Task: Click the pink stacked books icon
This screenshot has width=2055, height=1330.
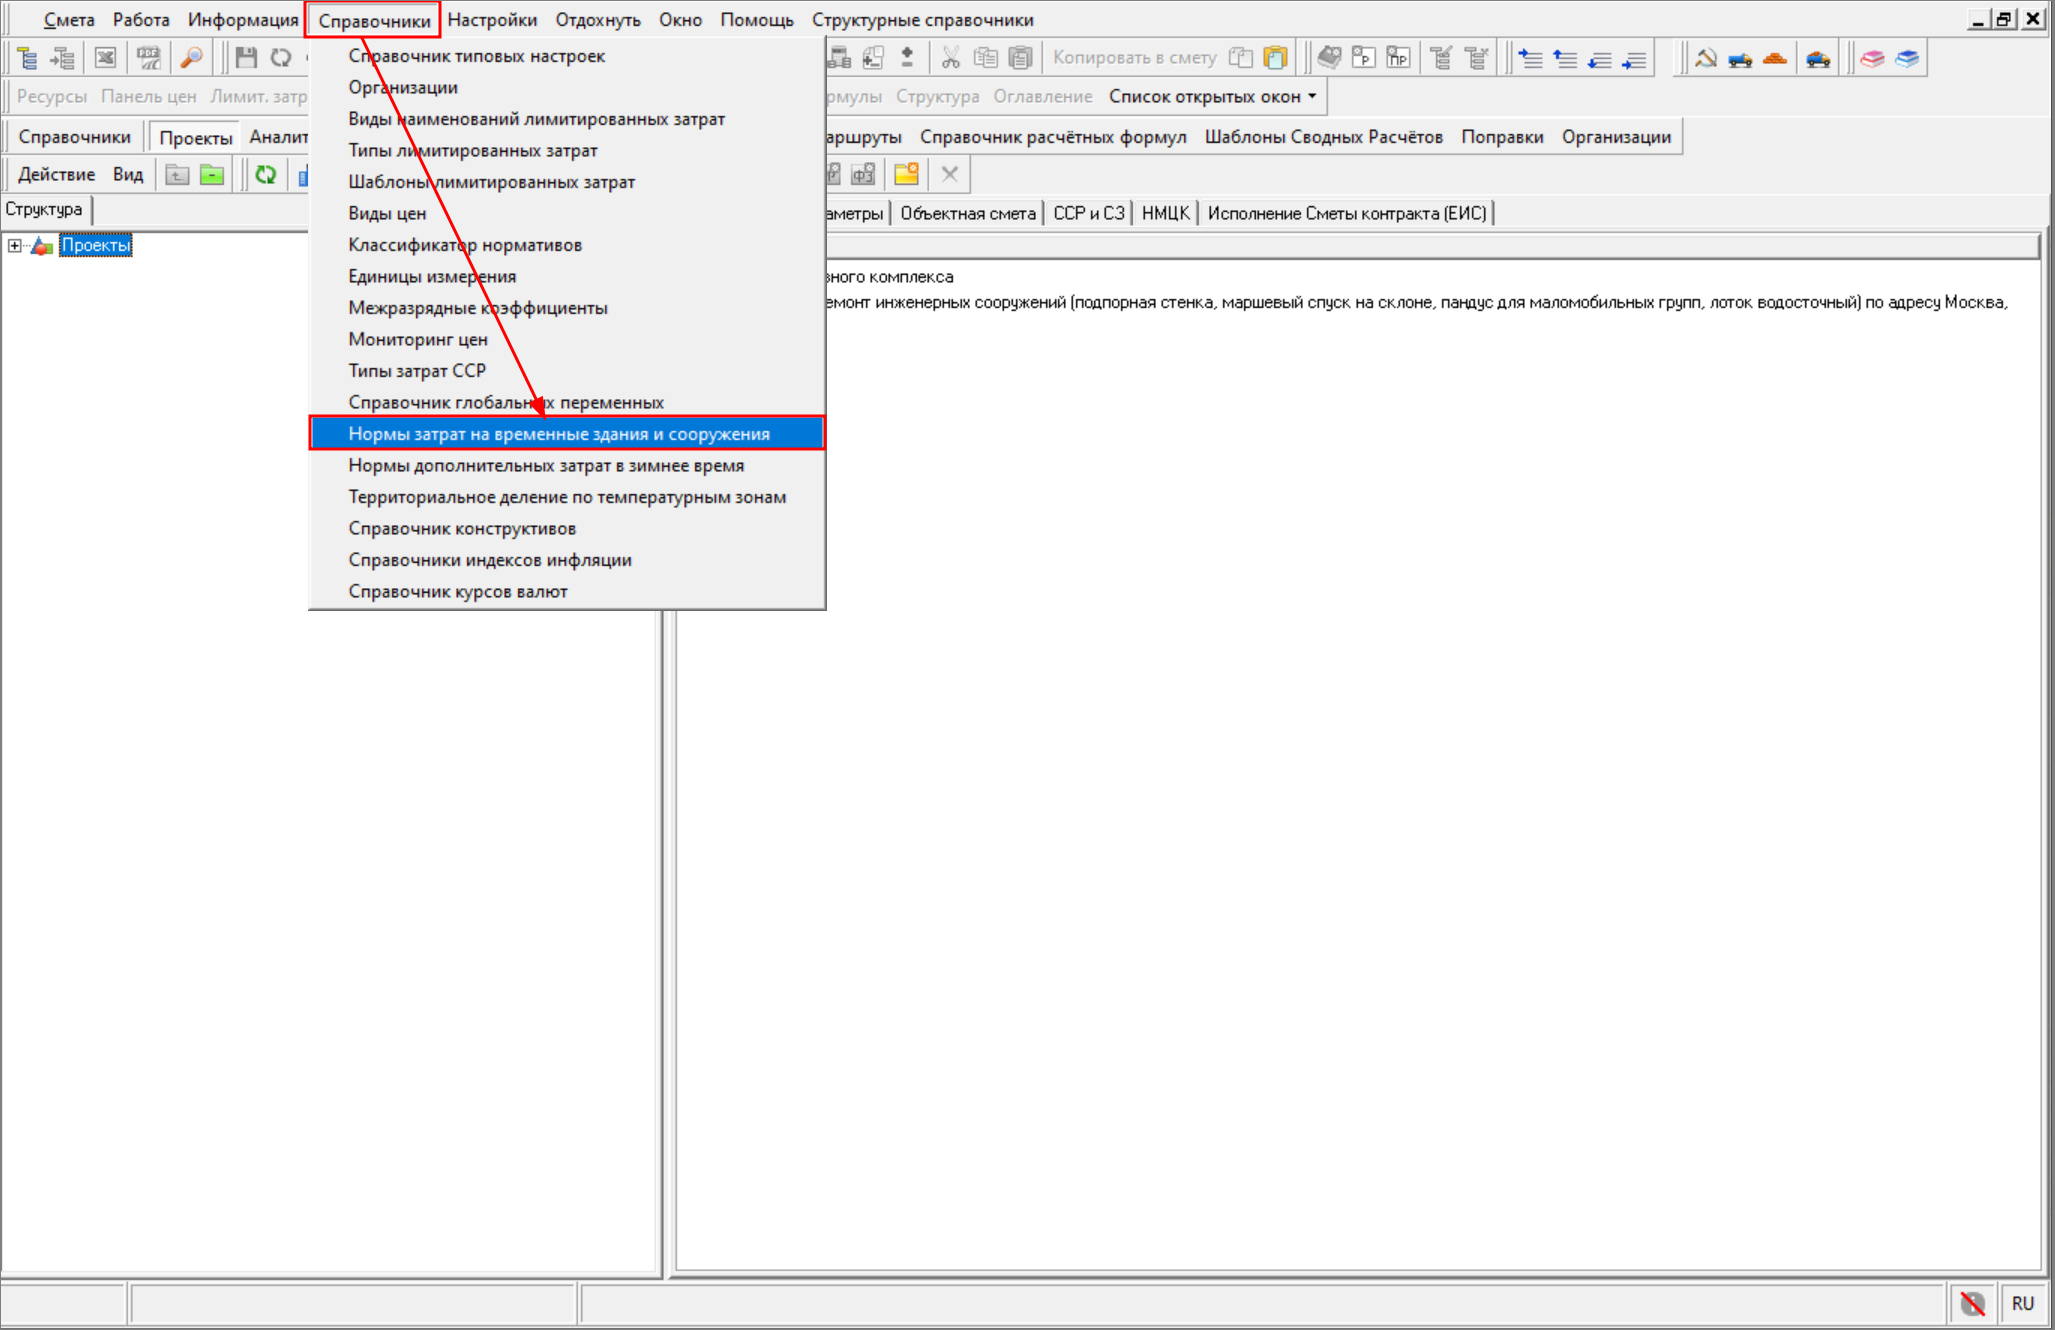Action: 1872,58
